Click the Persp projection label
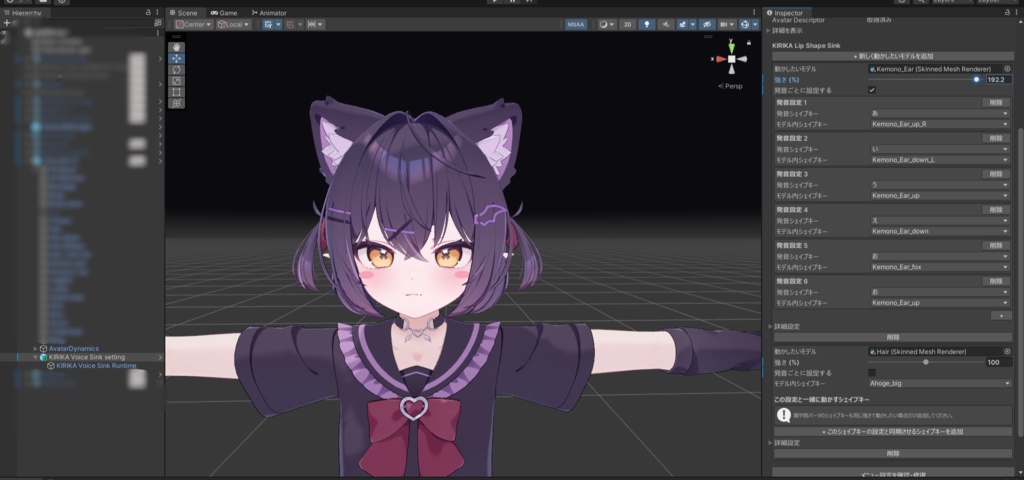1024x480 pixels. pos(733,86)
